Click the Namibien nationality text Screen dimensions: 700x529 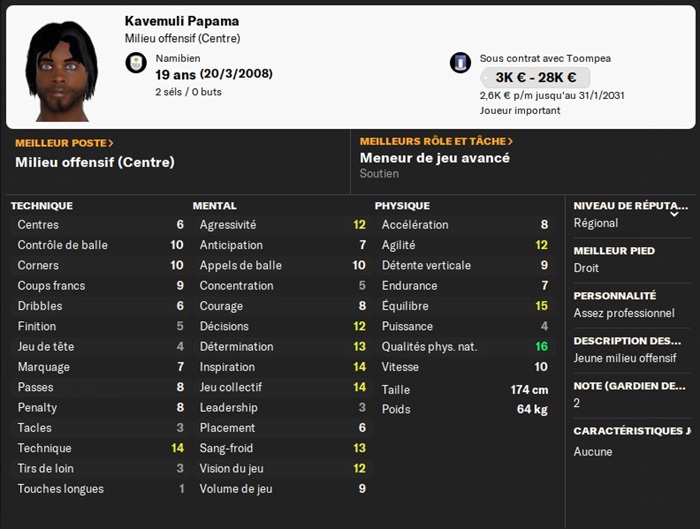(x=177, y=58)
